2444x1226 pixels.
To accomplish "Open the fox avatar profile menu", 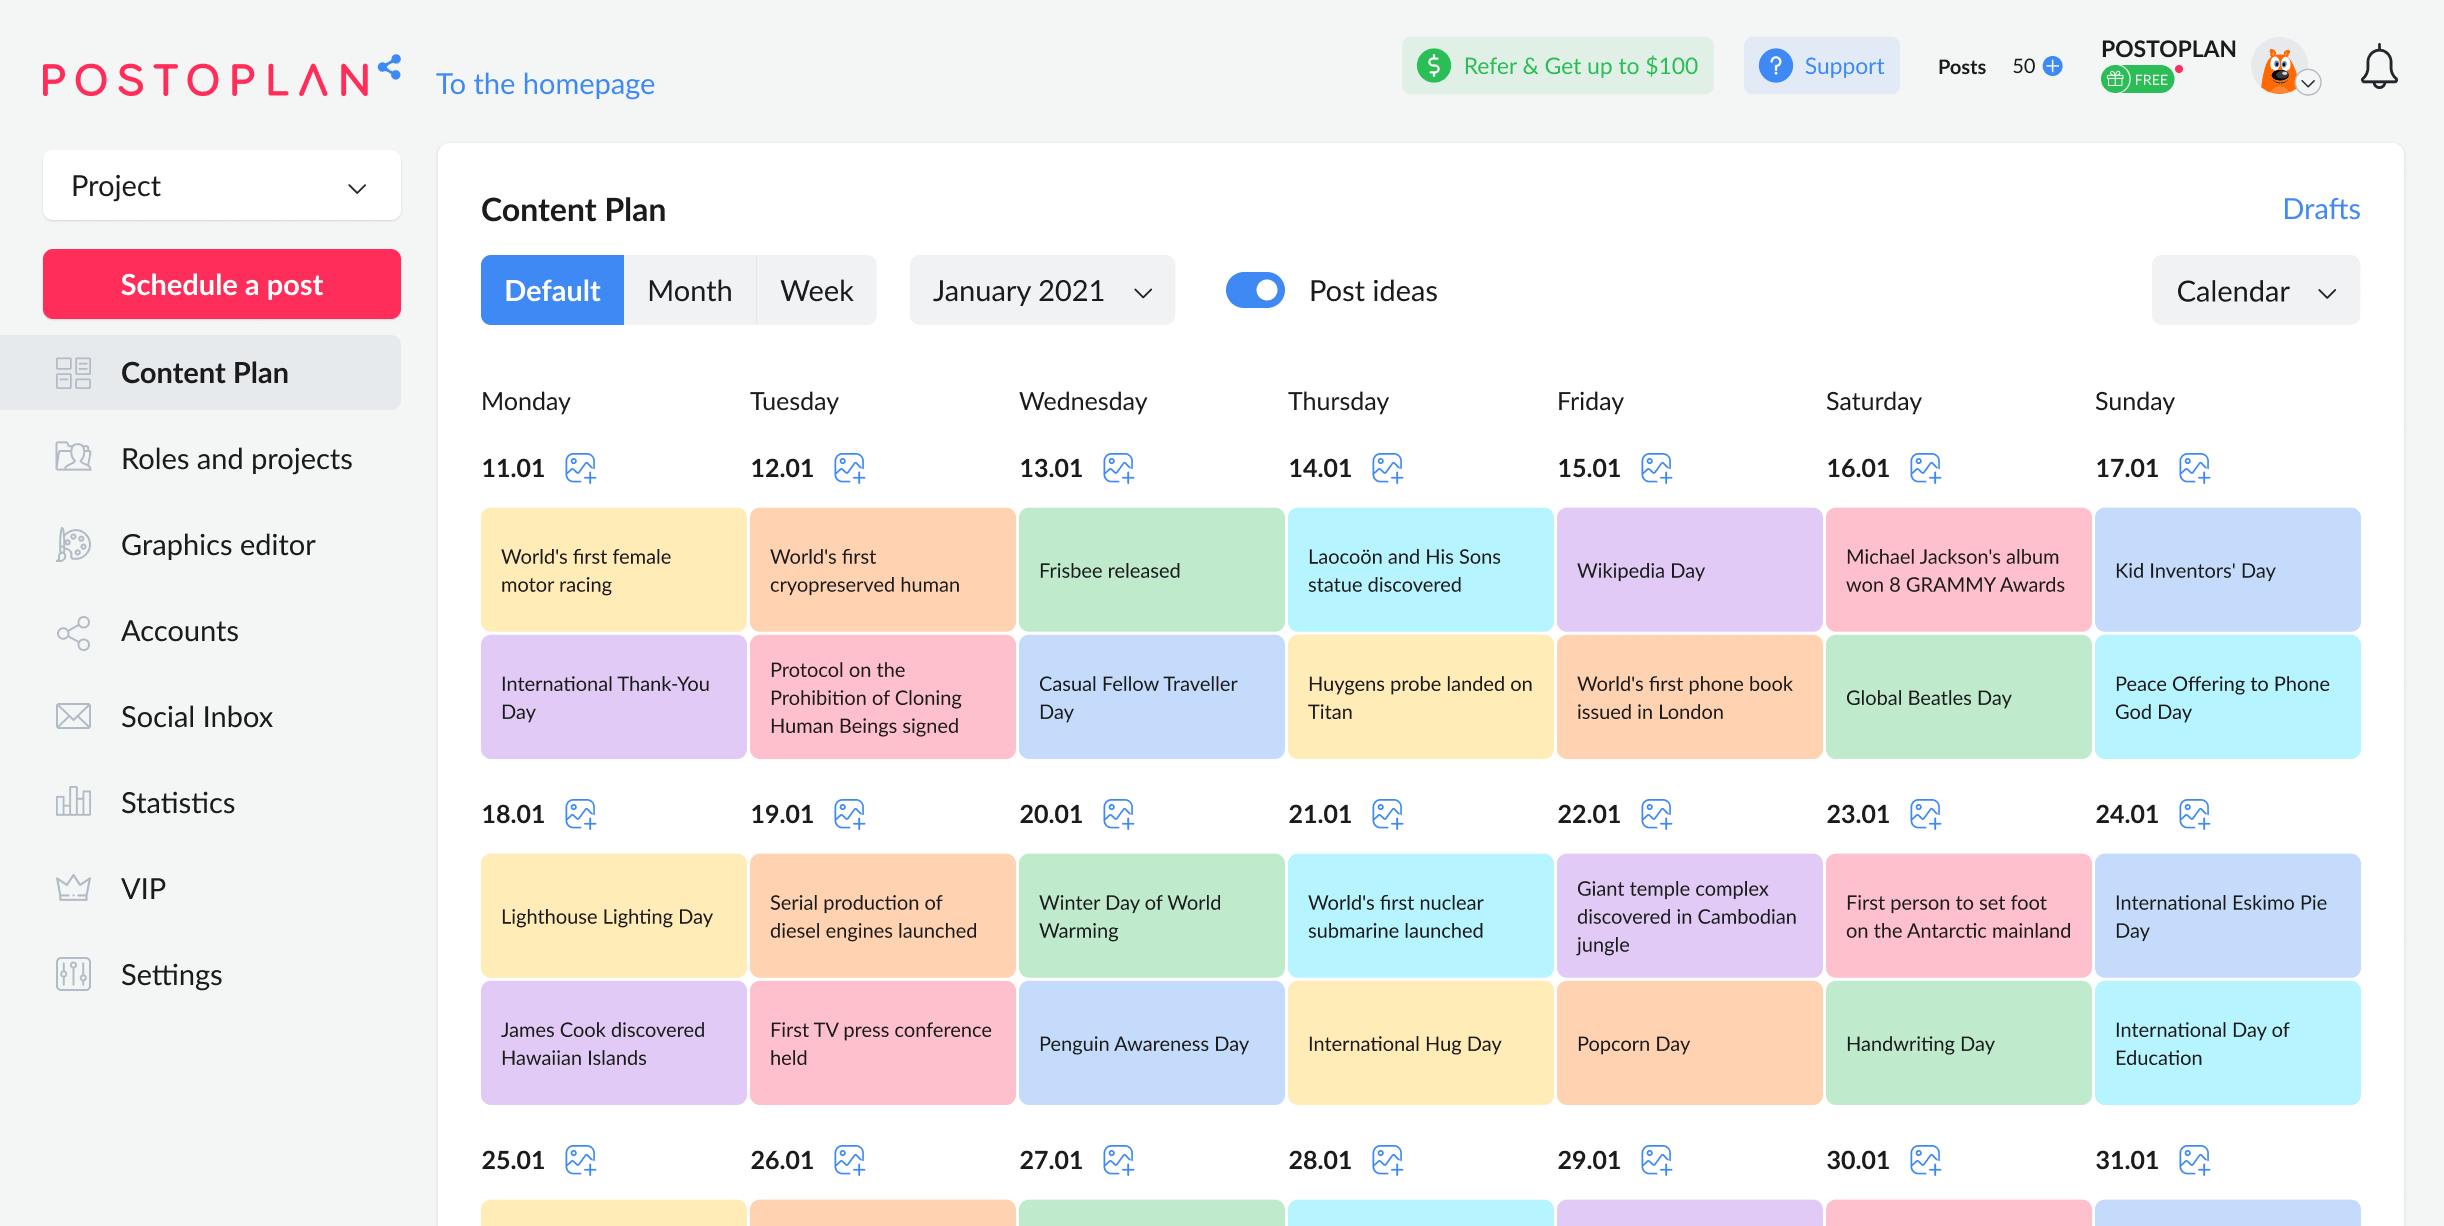I will point(2278,67).
